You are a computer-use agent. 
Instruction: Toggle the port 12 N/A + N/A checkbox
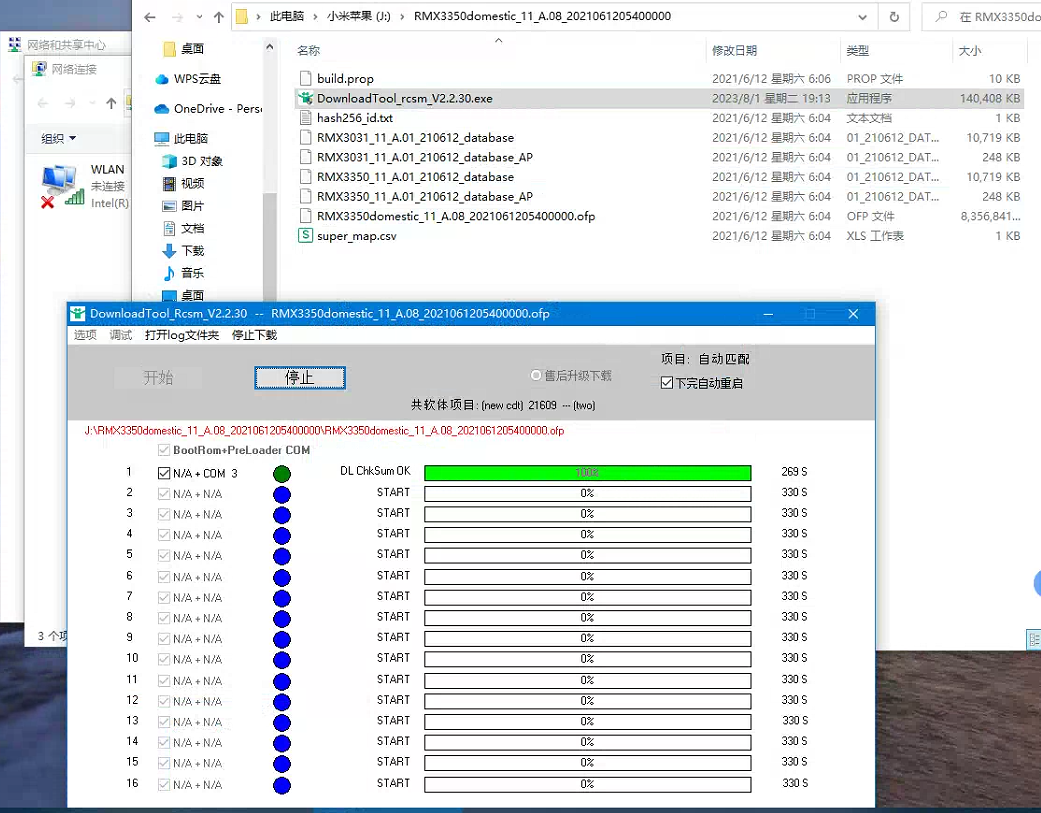(x=164, y=701)
